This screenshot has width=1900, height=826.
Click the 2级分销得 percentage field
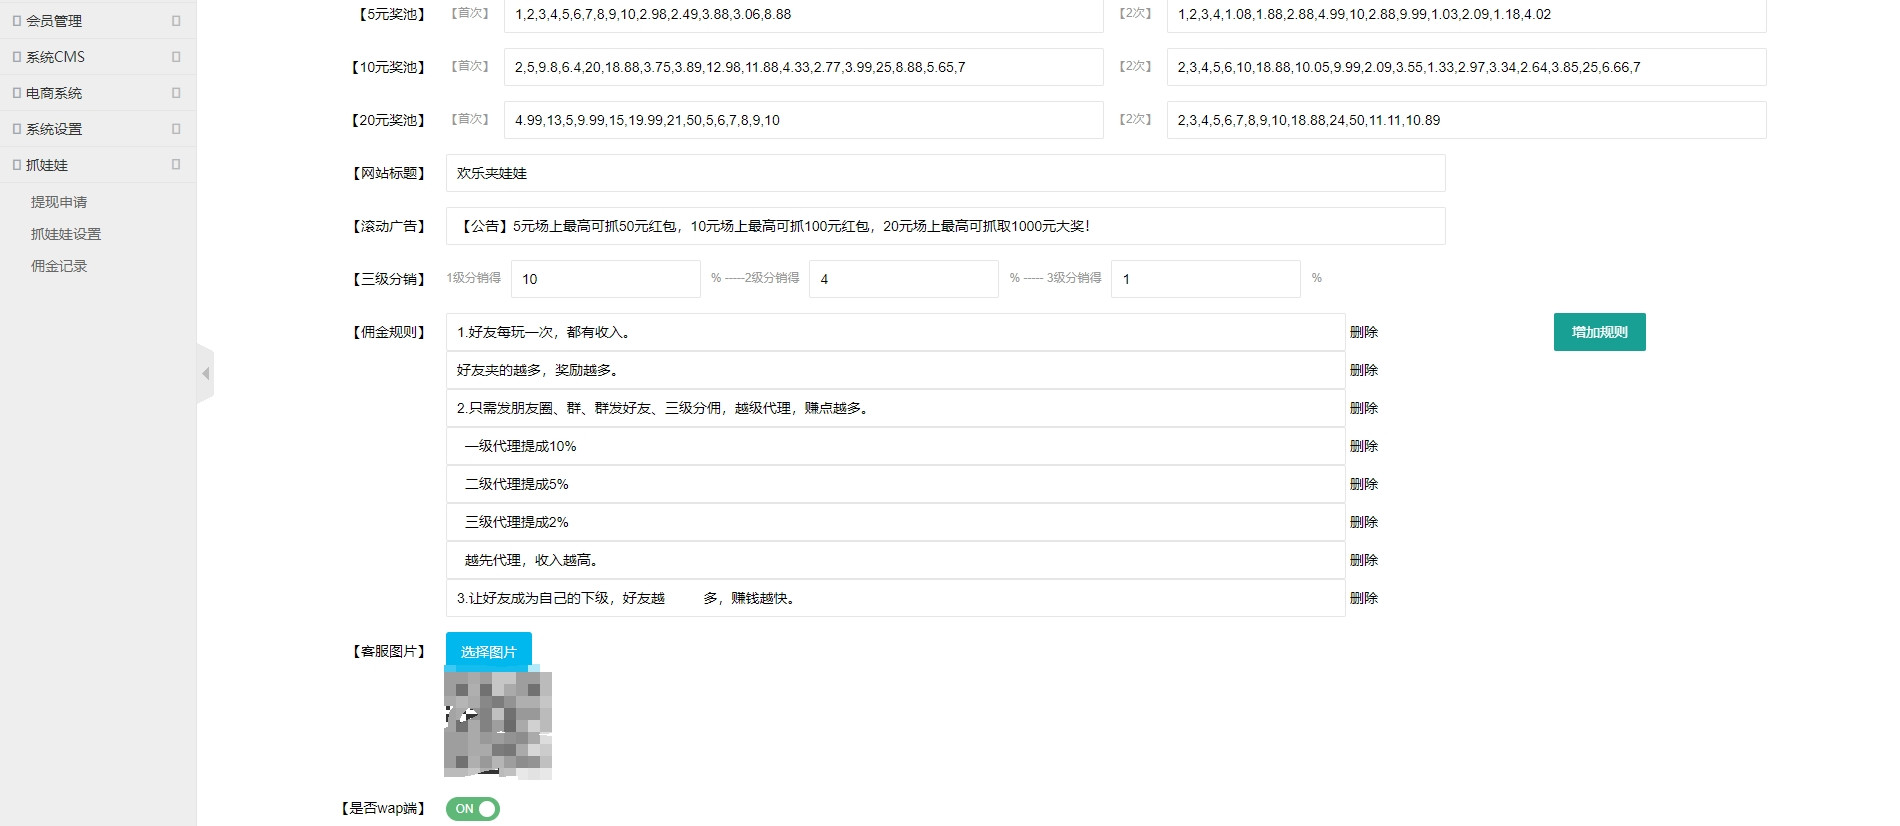[x=903, y=279]
